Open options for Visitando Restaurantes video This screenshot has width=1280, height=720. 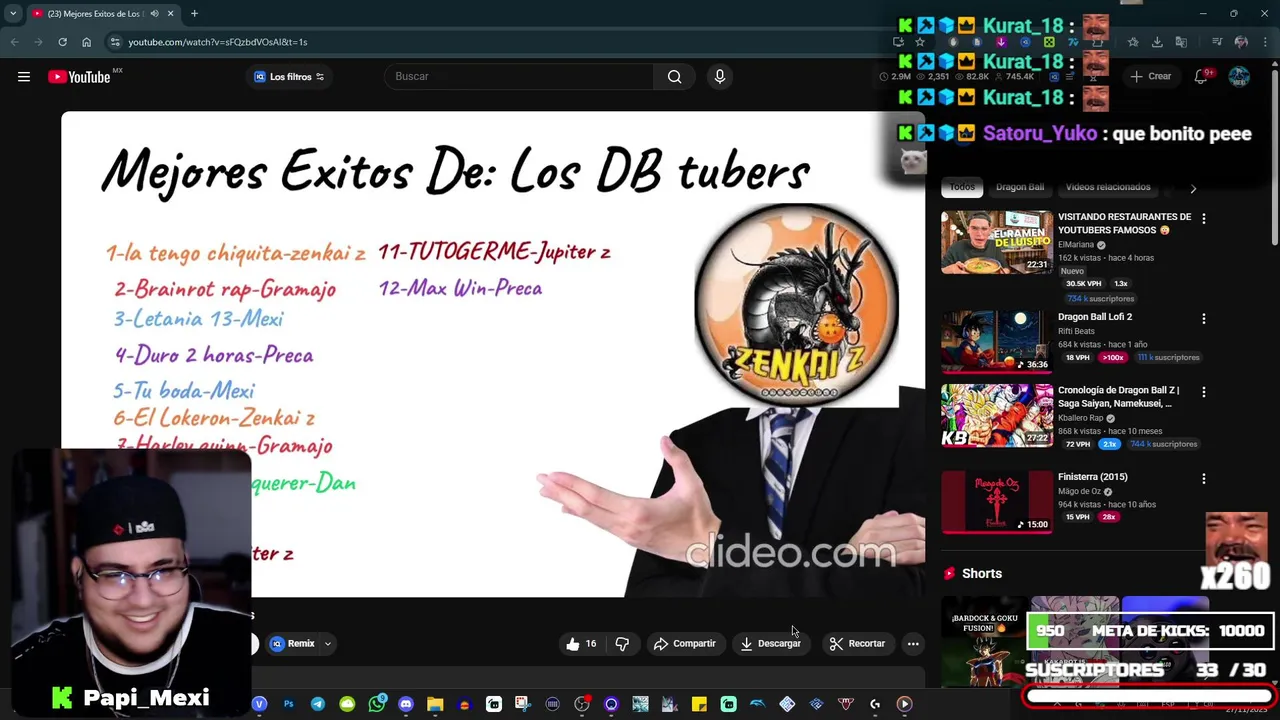click(1204, 218)
